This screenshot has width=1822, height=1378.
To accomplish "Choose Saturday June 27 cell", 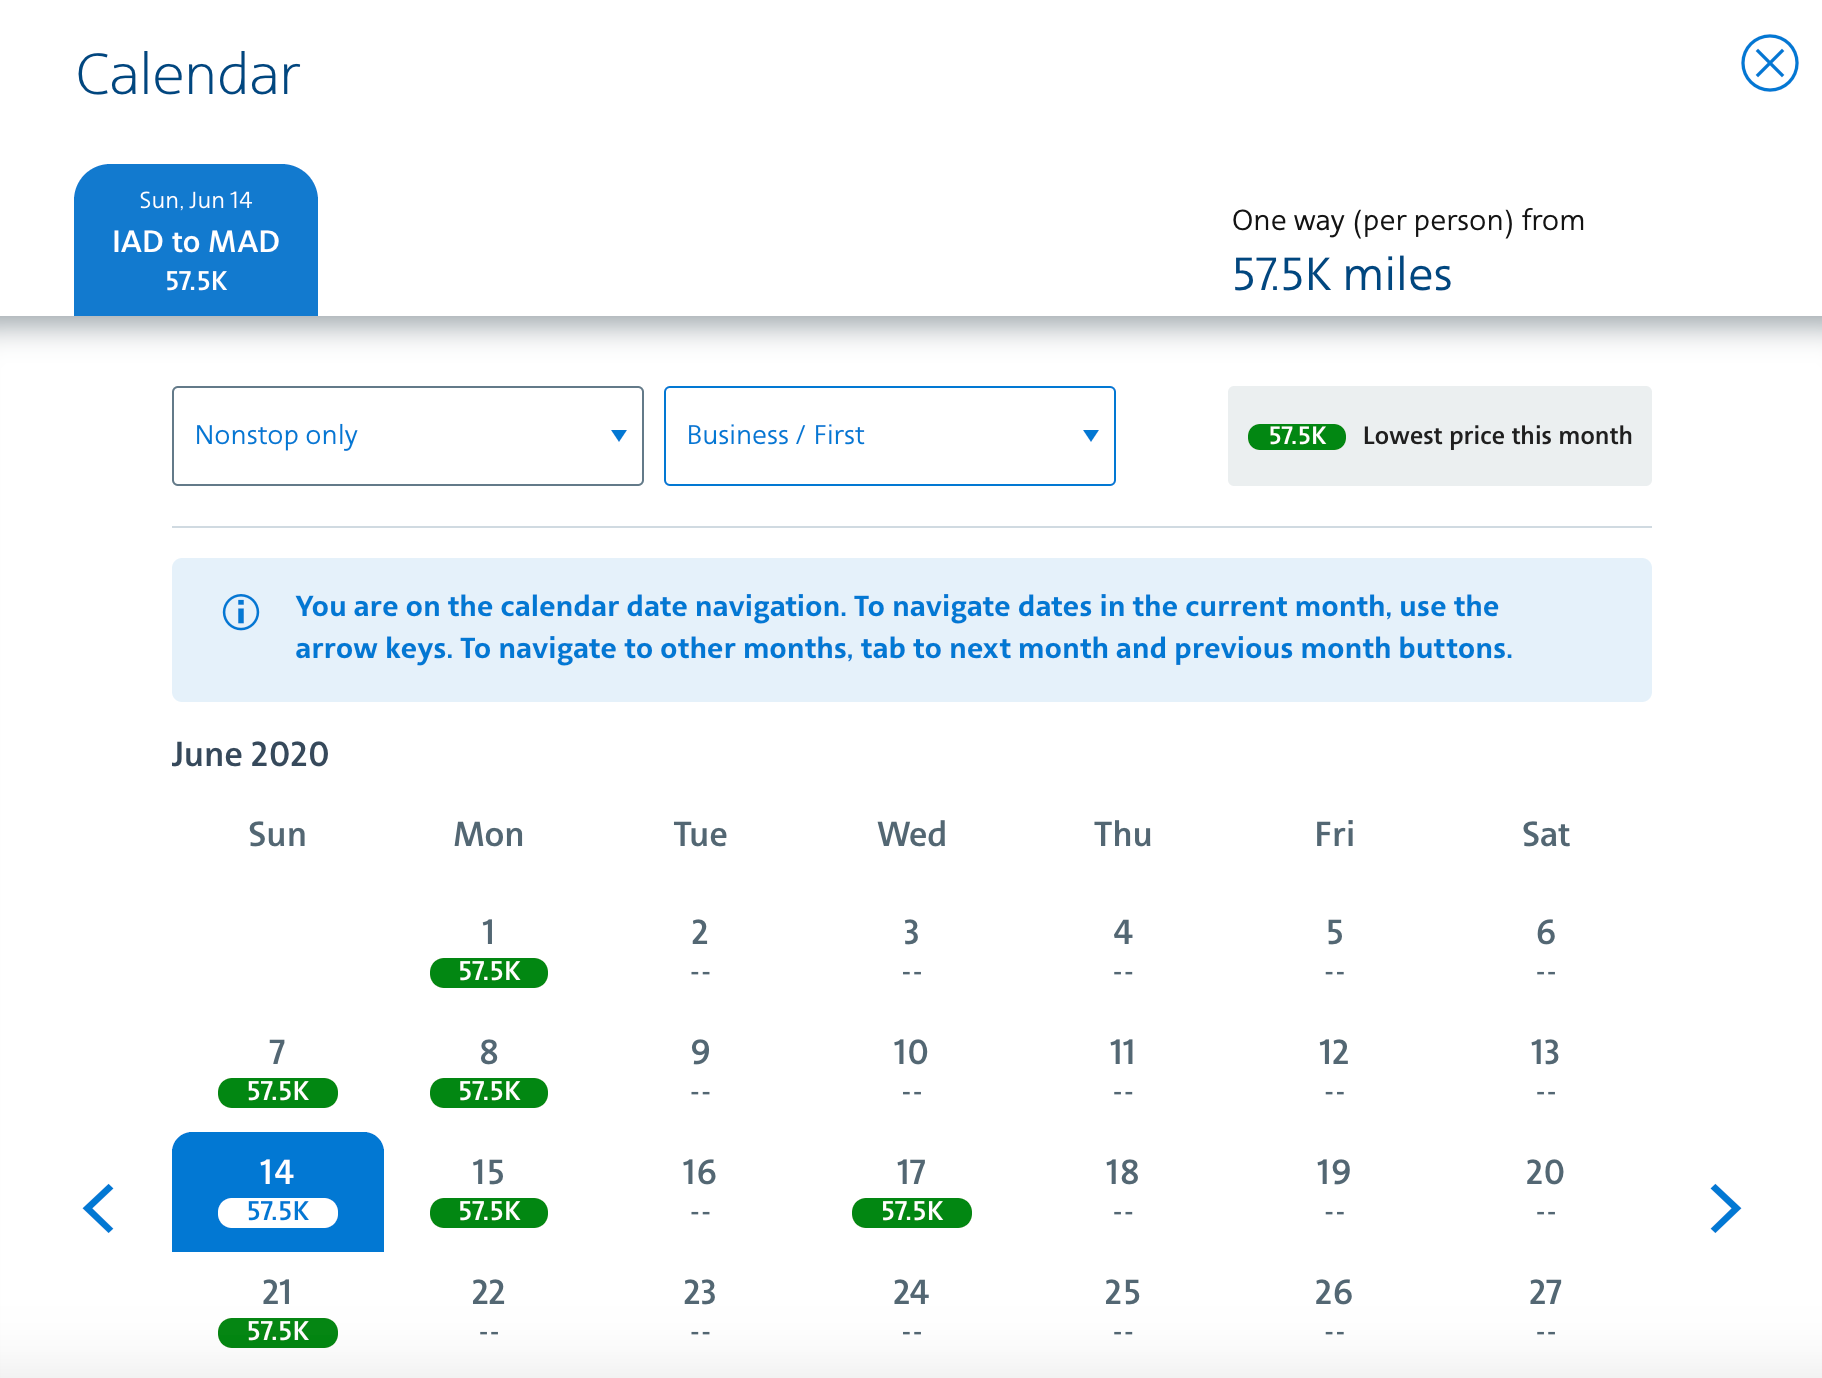I will pos(1545,1311).
